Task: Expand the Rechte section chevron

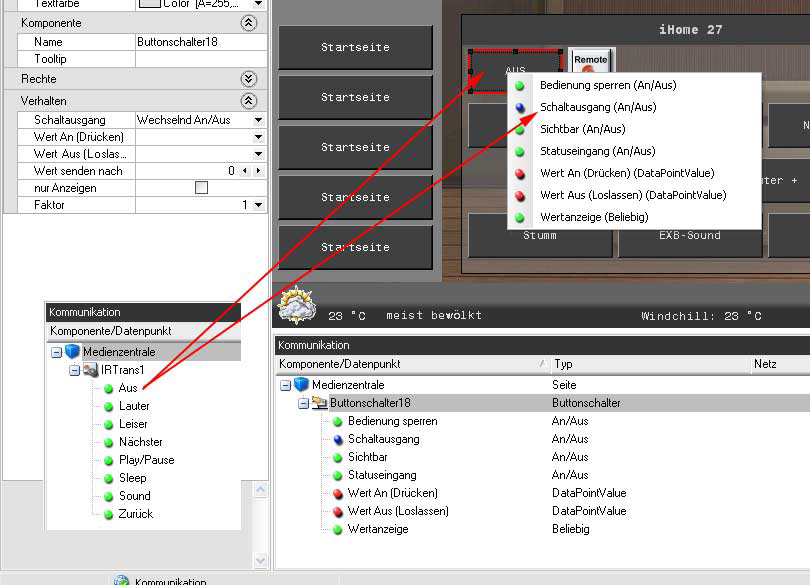Action: coord(248,79)
